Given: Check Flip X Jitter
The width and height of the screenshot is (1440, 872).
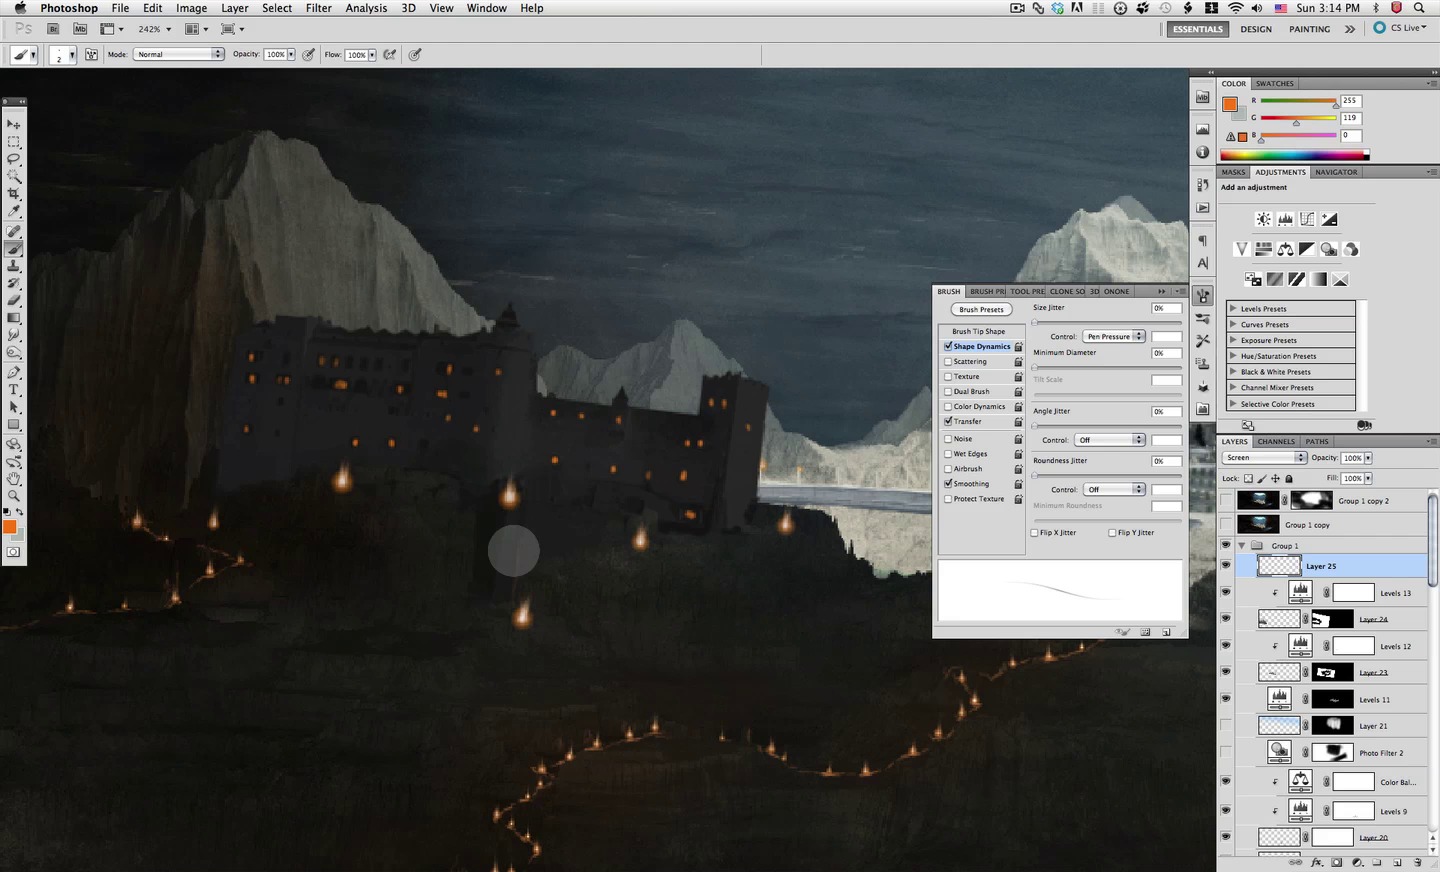Looking at the screenshot, I should point(1035,533).
